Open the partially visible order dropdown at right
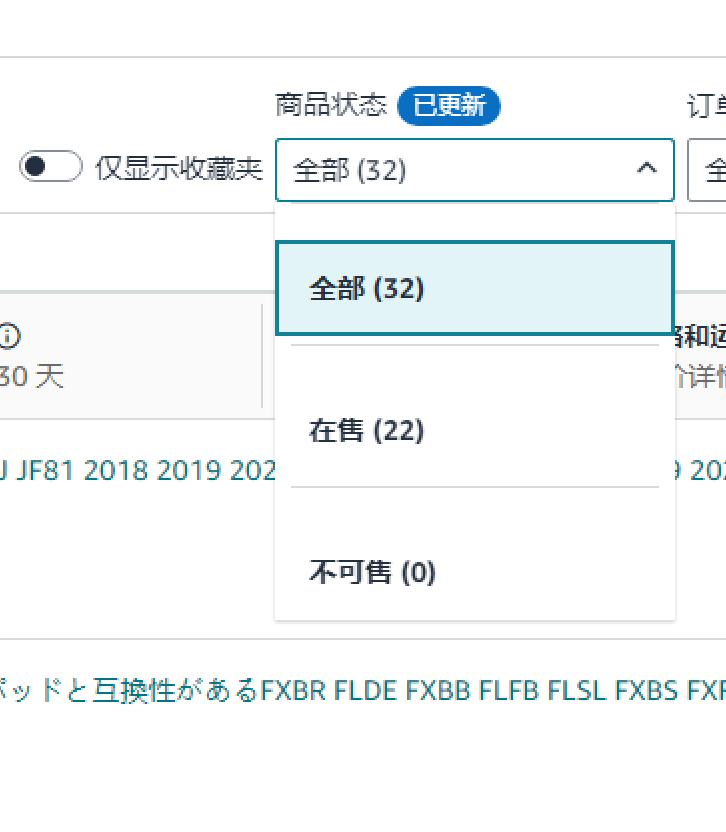This screenshot has width=726, height=832. [x=708, y=170]
